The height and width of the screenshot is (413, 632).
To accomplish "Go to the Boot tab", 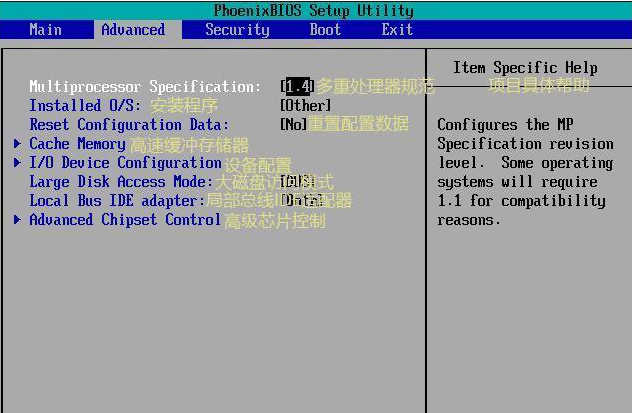I will (x=325, y=30).
